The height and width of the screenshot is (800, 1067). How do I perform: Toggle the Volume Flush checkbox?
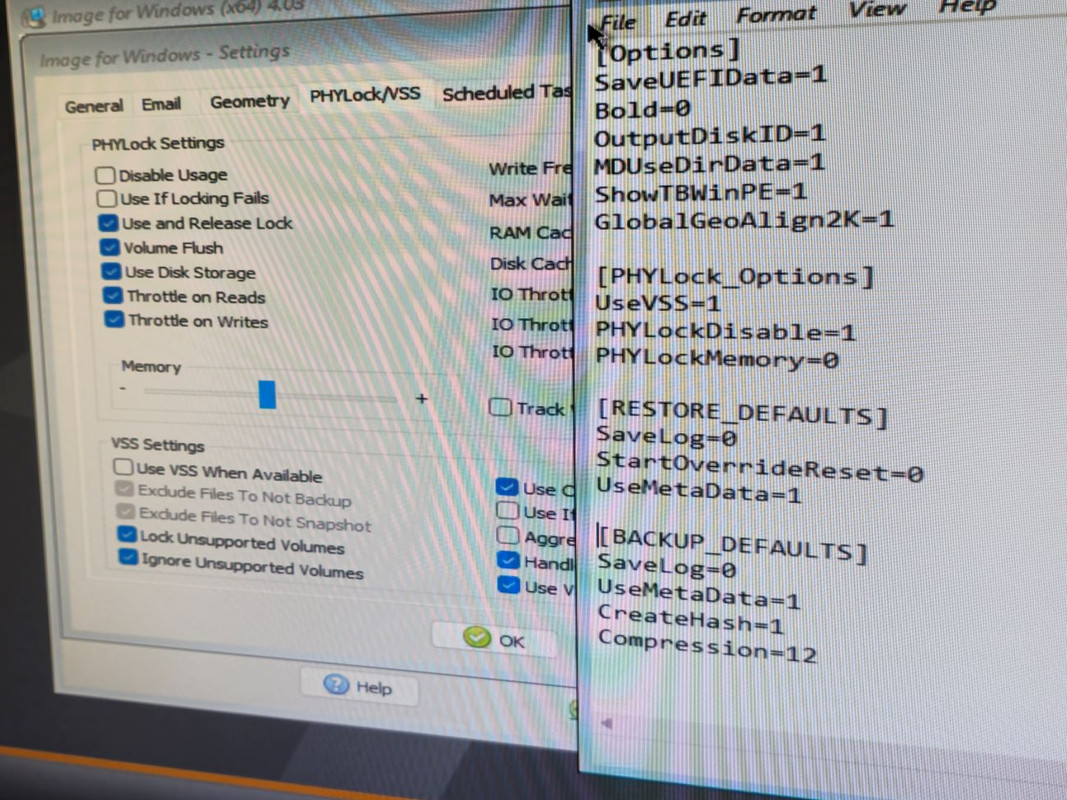[109, 246]
